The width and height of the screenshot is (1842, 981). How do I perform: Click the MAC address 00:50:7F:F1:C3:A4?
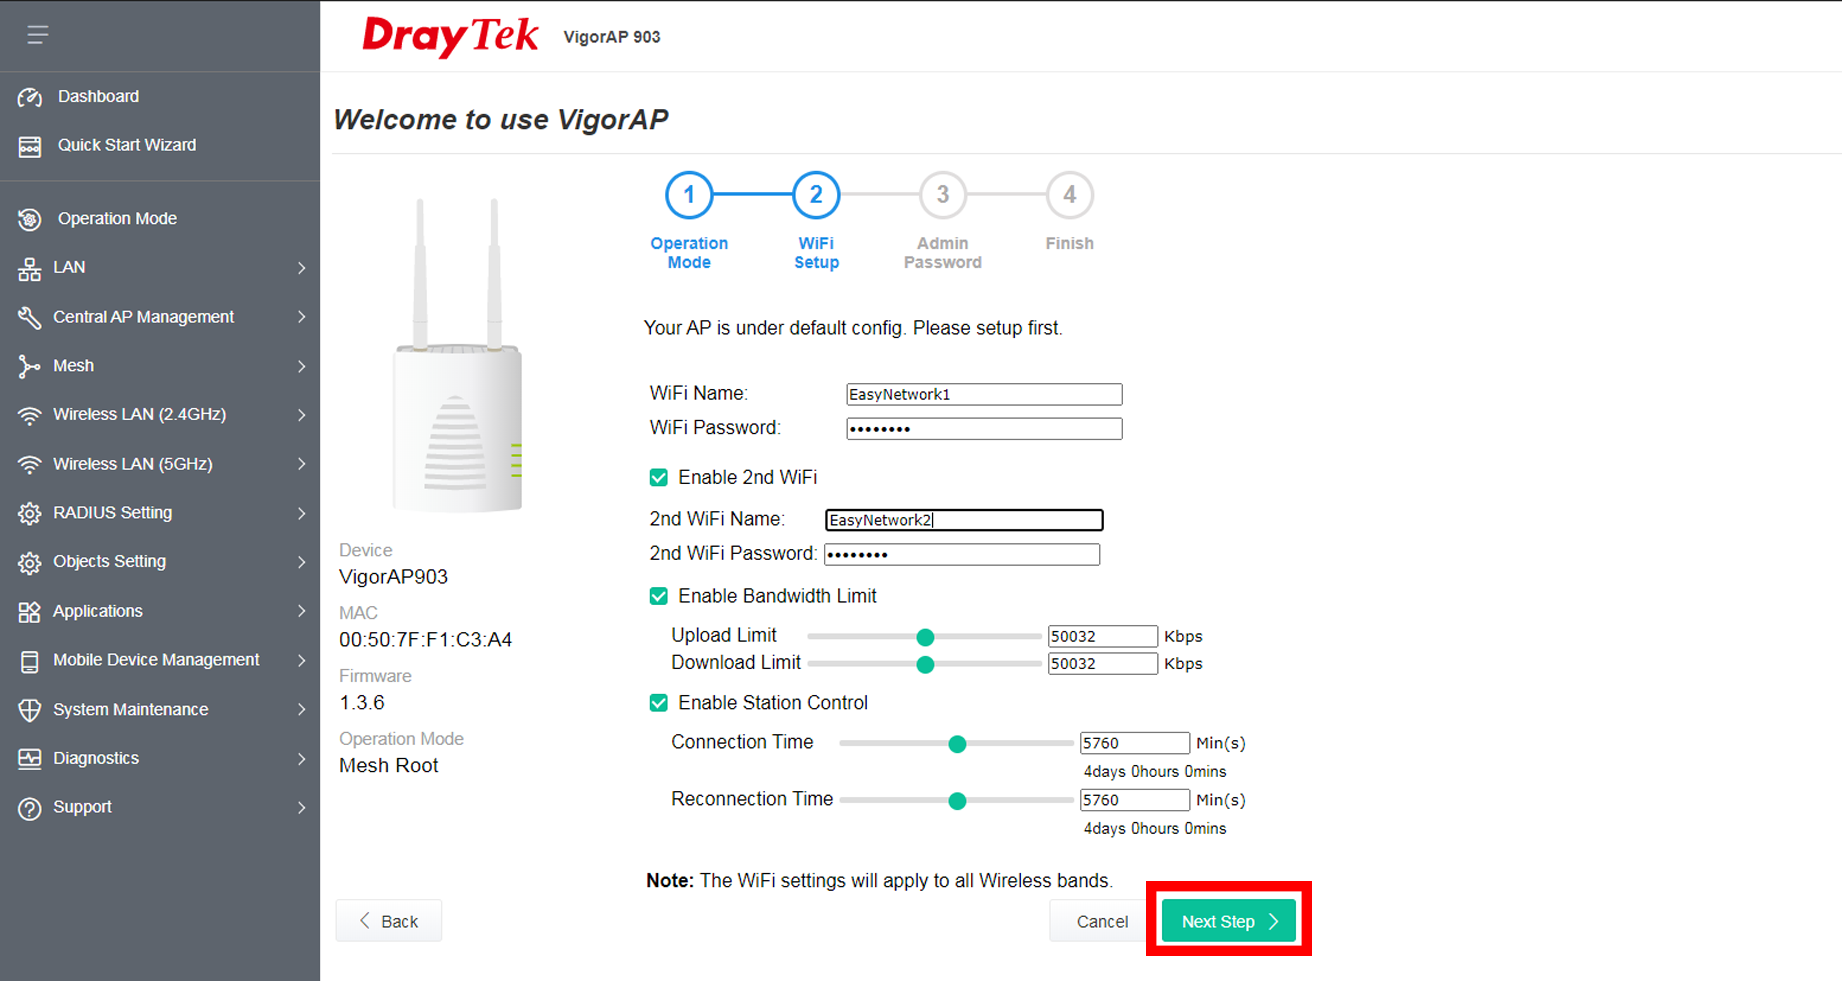(426, 640)
